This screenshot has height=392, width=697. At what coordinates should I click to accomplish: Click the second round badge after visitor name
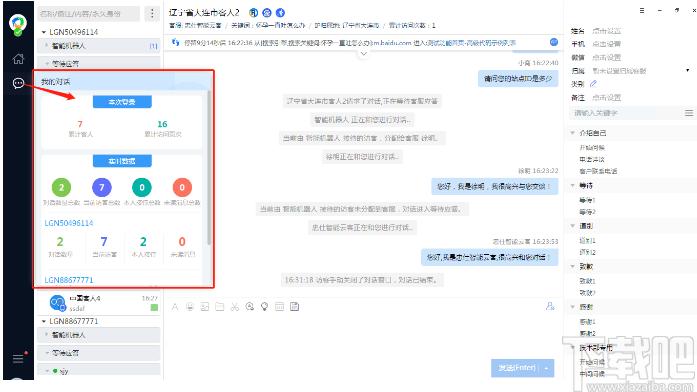tap(267, 12)
